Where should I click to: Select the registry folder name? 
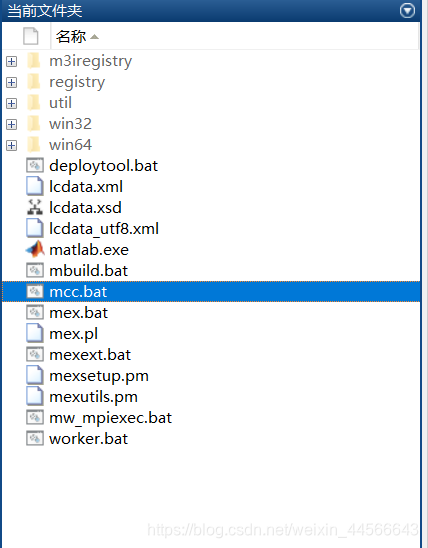(x=77, y=82)
